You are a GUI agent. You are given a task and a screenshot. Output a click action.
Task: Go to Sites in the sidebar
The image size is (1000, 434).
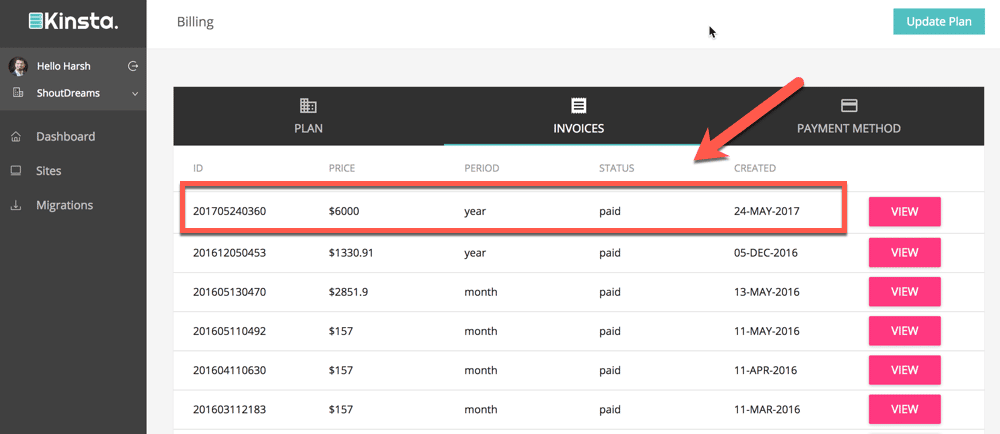[49, 171]
